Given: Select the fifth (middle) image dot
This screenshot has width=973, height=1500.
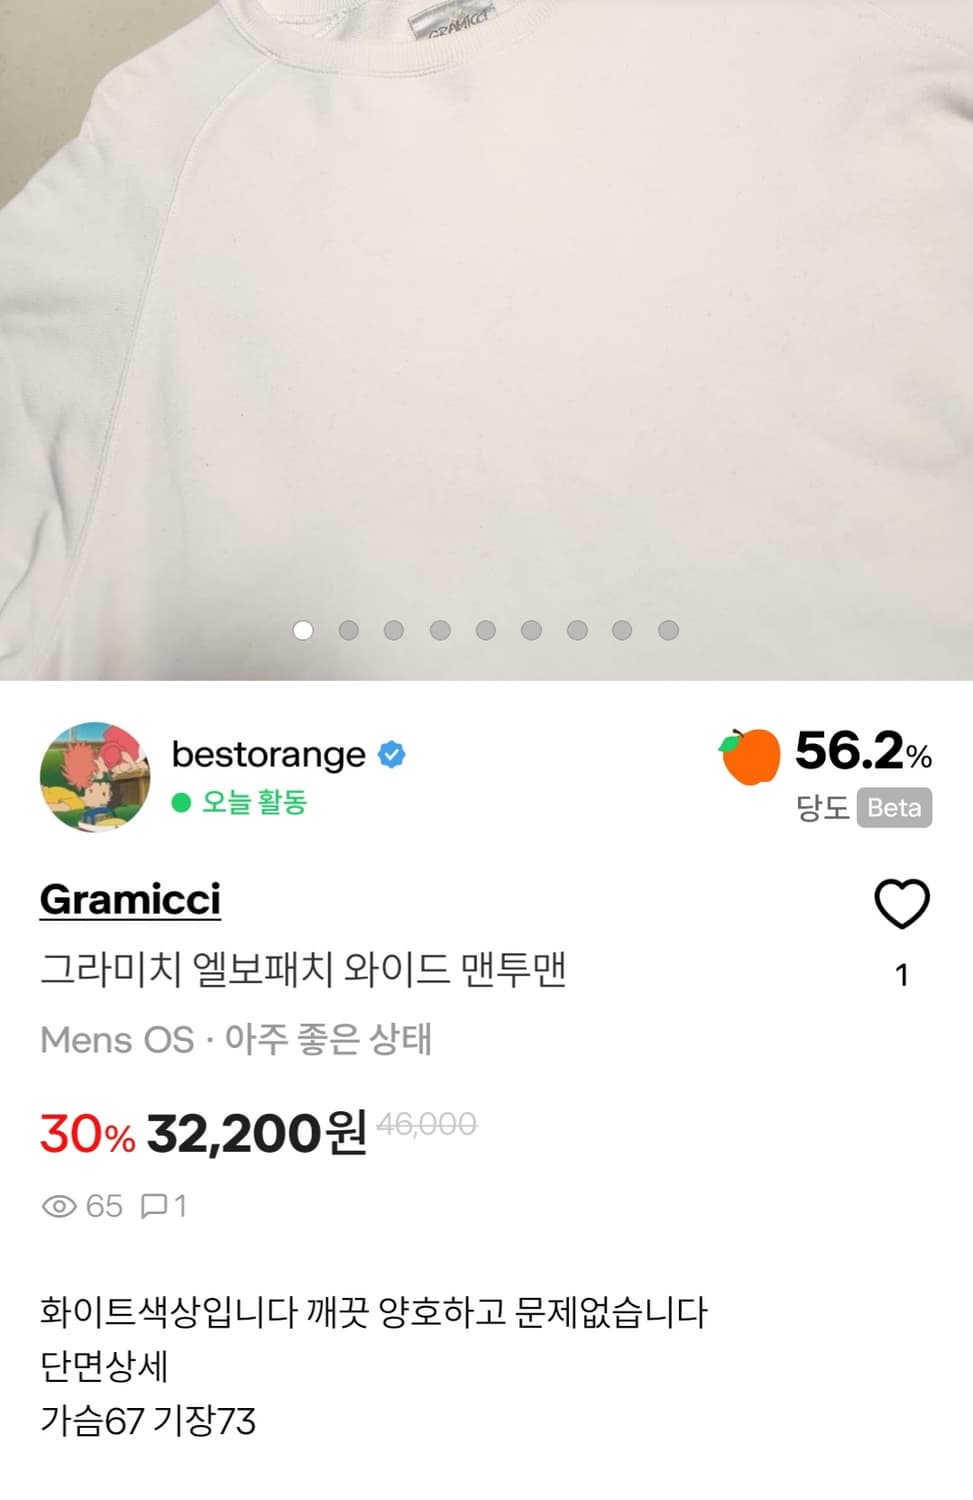Looking at the screenshot, I should tap(486, 630).
